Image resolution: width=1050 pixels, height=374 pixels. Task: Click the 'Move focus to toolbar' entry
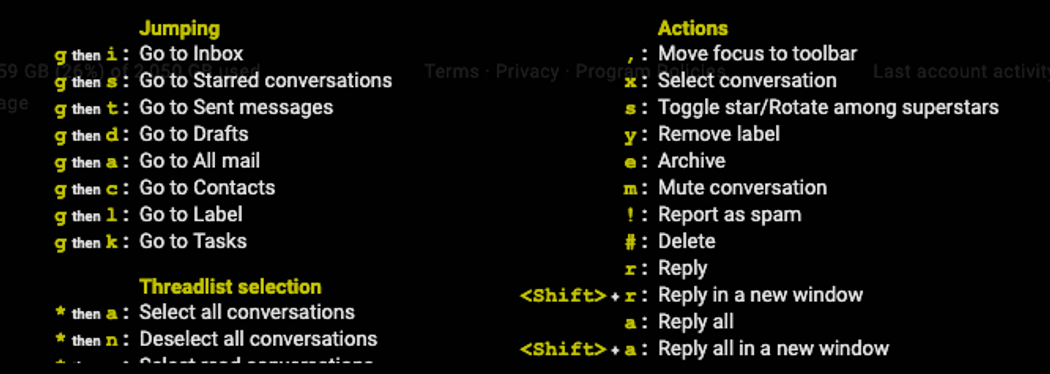pos(758,54)
